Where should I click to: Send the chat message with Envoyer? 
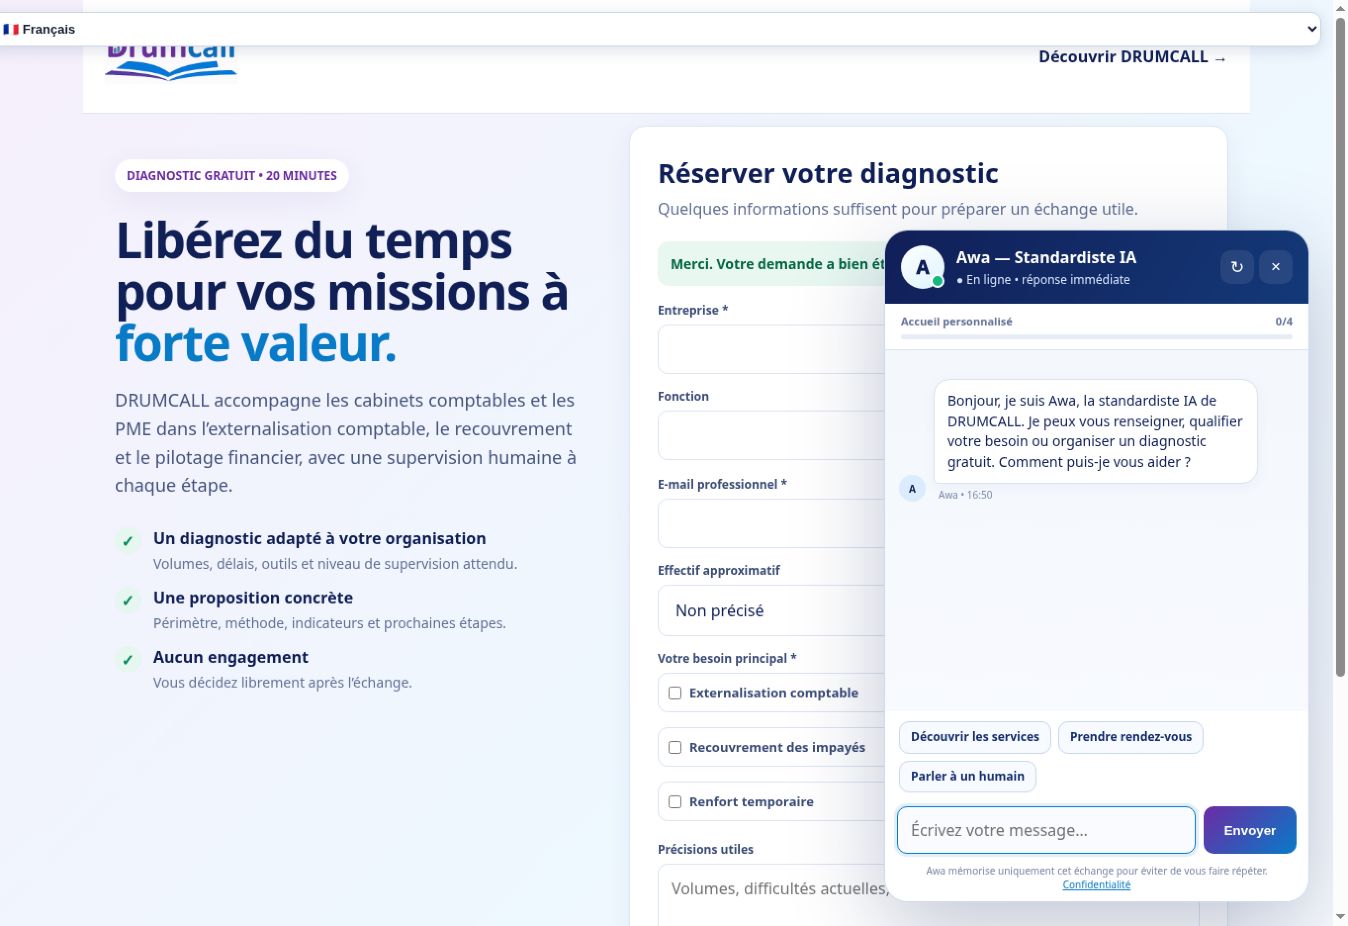point(1250,830)
